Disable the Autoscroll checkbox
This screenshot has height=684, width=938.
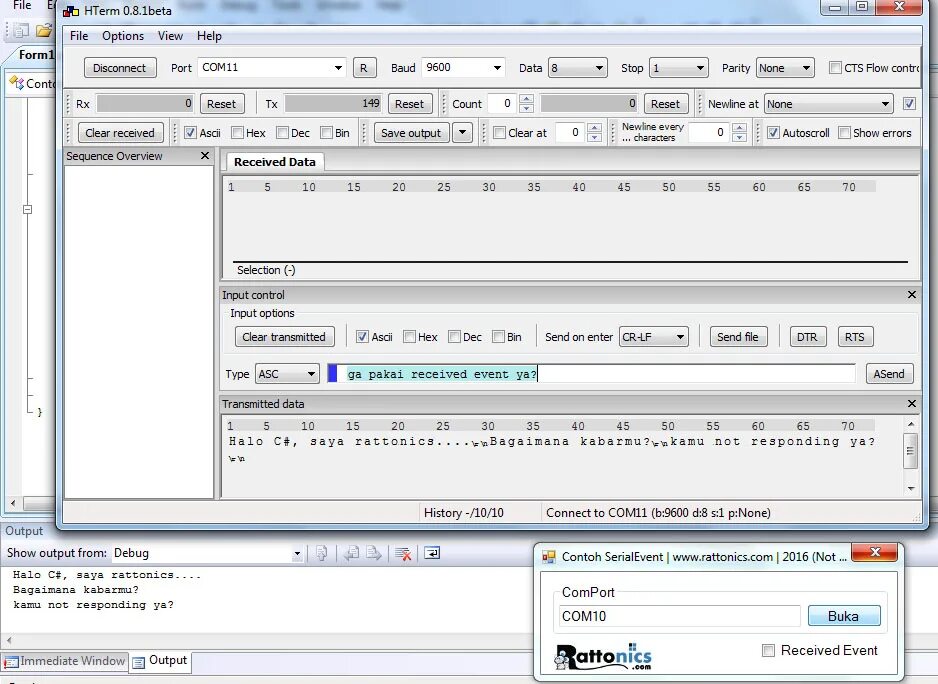coord(773,133)
